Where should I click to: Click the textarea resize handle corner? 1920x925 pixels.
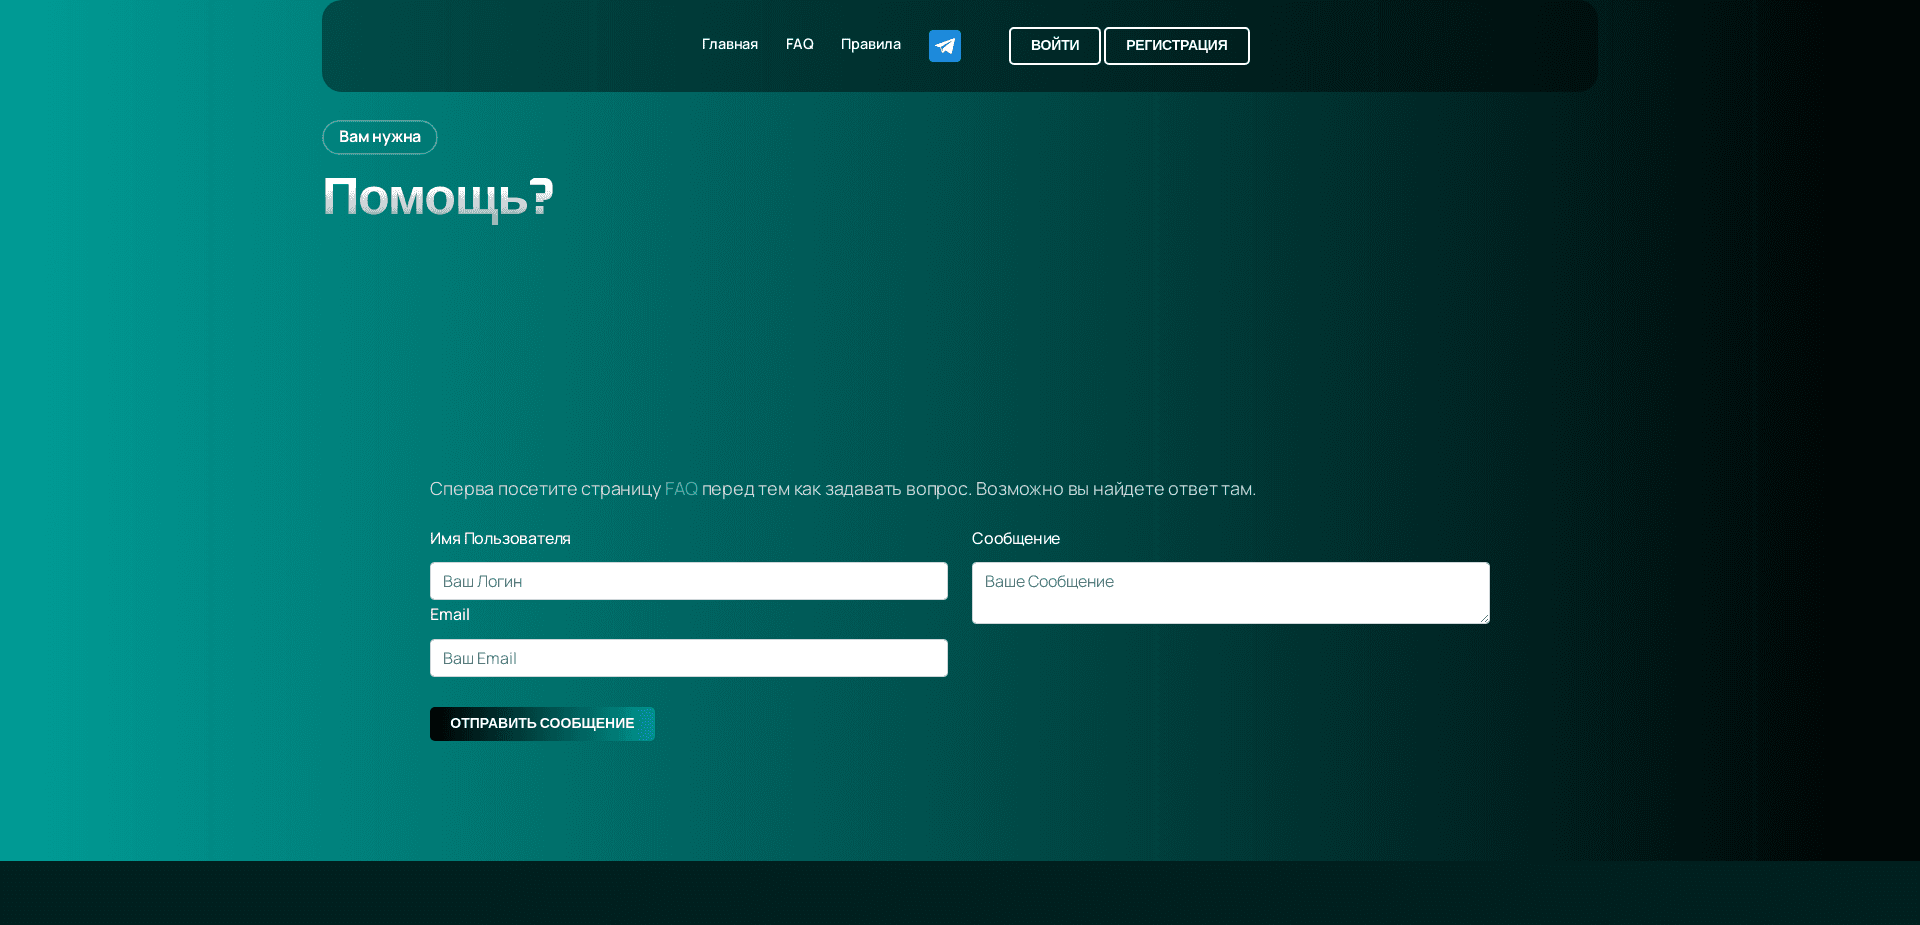(x=1483, y=618)
